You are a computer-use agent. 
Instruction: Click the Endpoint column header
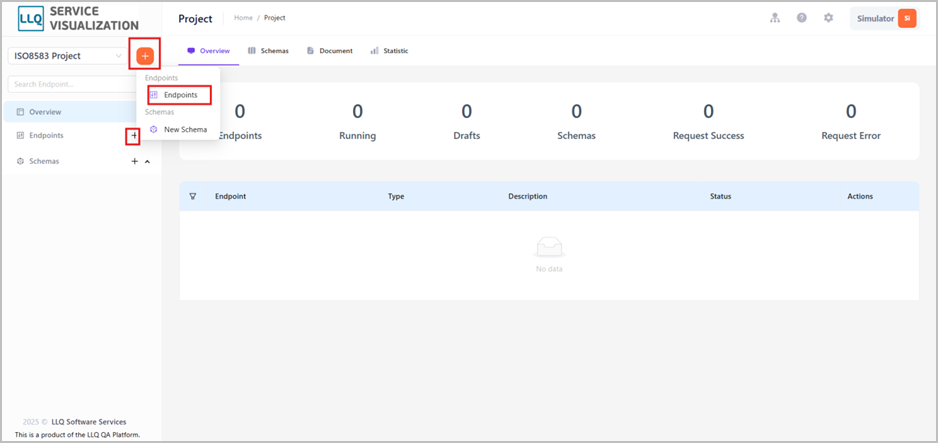[231, 196]
